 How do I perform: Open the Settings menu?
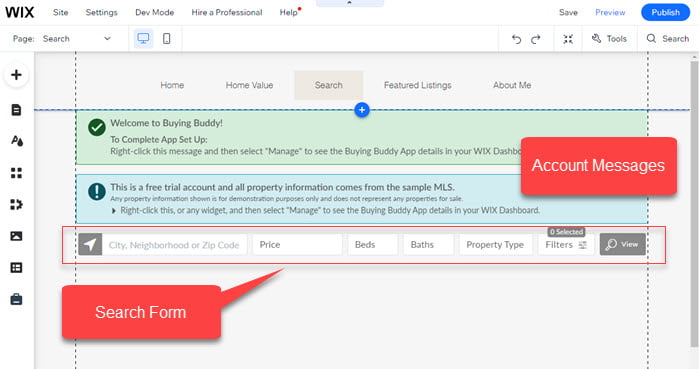[x=102, y=12]
